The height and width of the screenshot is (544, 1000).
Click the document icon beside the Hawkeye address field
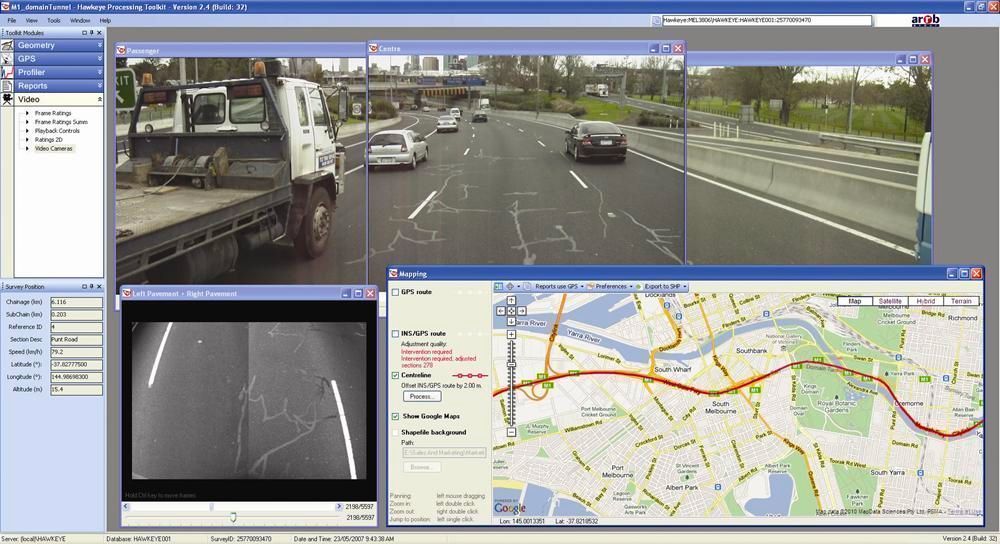[656, 20]
